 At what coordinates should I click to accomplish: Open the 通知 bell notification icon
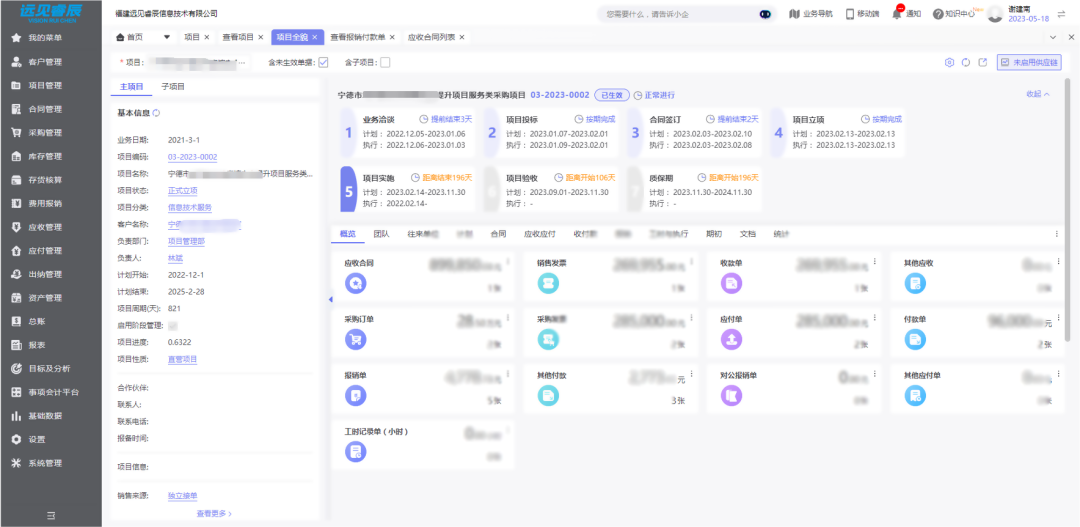pyautogui.click(x=897, y=14)
